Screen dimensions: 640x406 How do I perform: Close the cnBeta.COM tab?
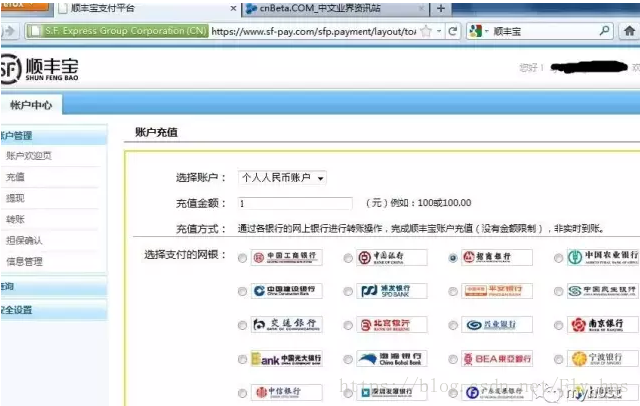tap(422, 8)
